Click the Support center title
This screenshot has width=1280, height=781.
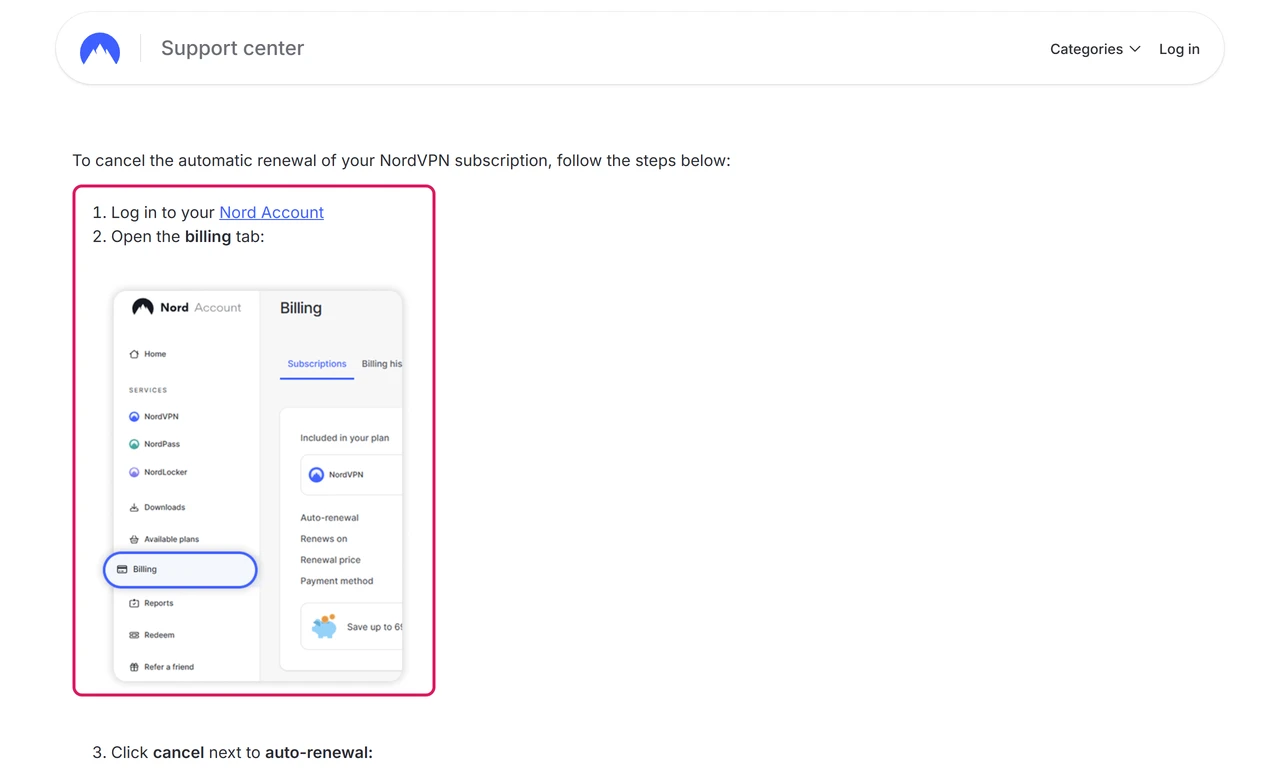pos(232,48)
